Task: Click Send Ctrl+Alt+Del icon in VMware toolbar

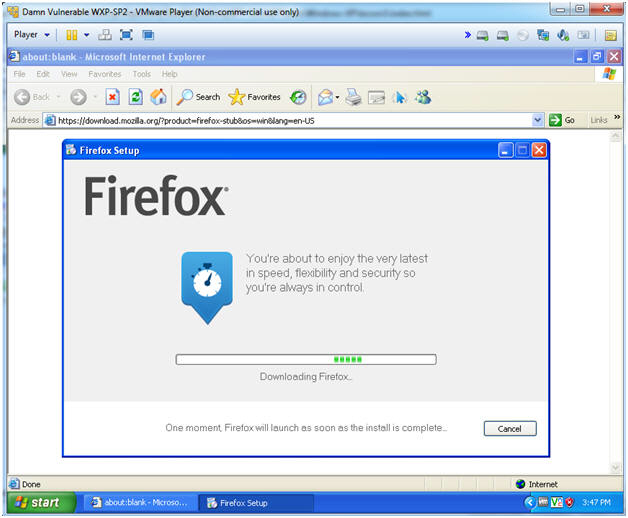Action: click(x=105, y=35)
